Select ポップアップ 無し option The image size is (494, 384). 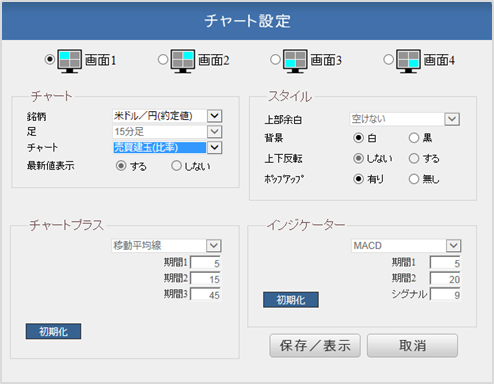click(414, 179)
